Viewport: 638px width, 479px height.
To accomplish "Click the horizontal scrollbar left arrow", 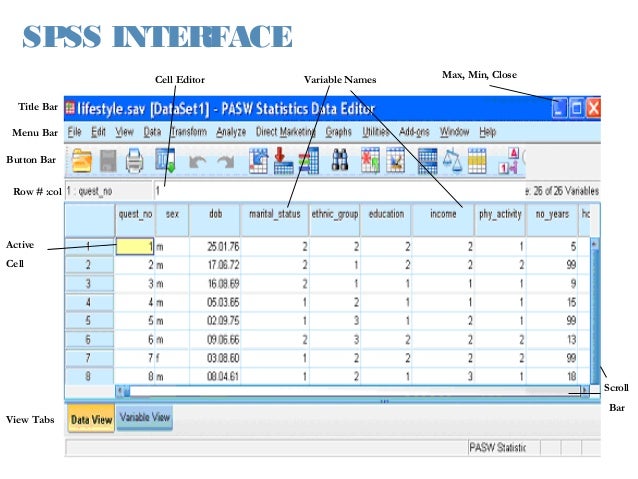I will 120,391.
